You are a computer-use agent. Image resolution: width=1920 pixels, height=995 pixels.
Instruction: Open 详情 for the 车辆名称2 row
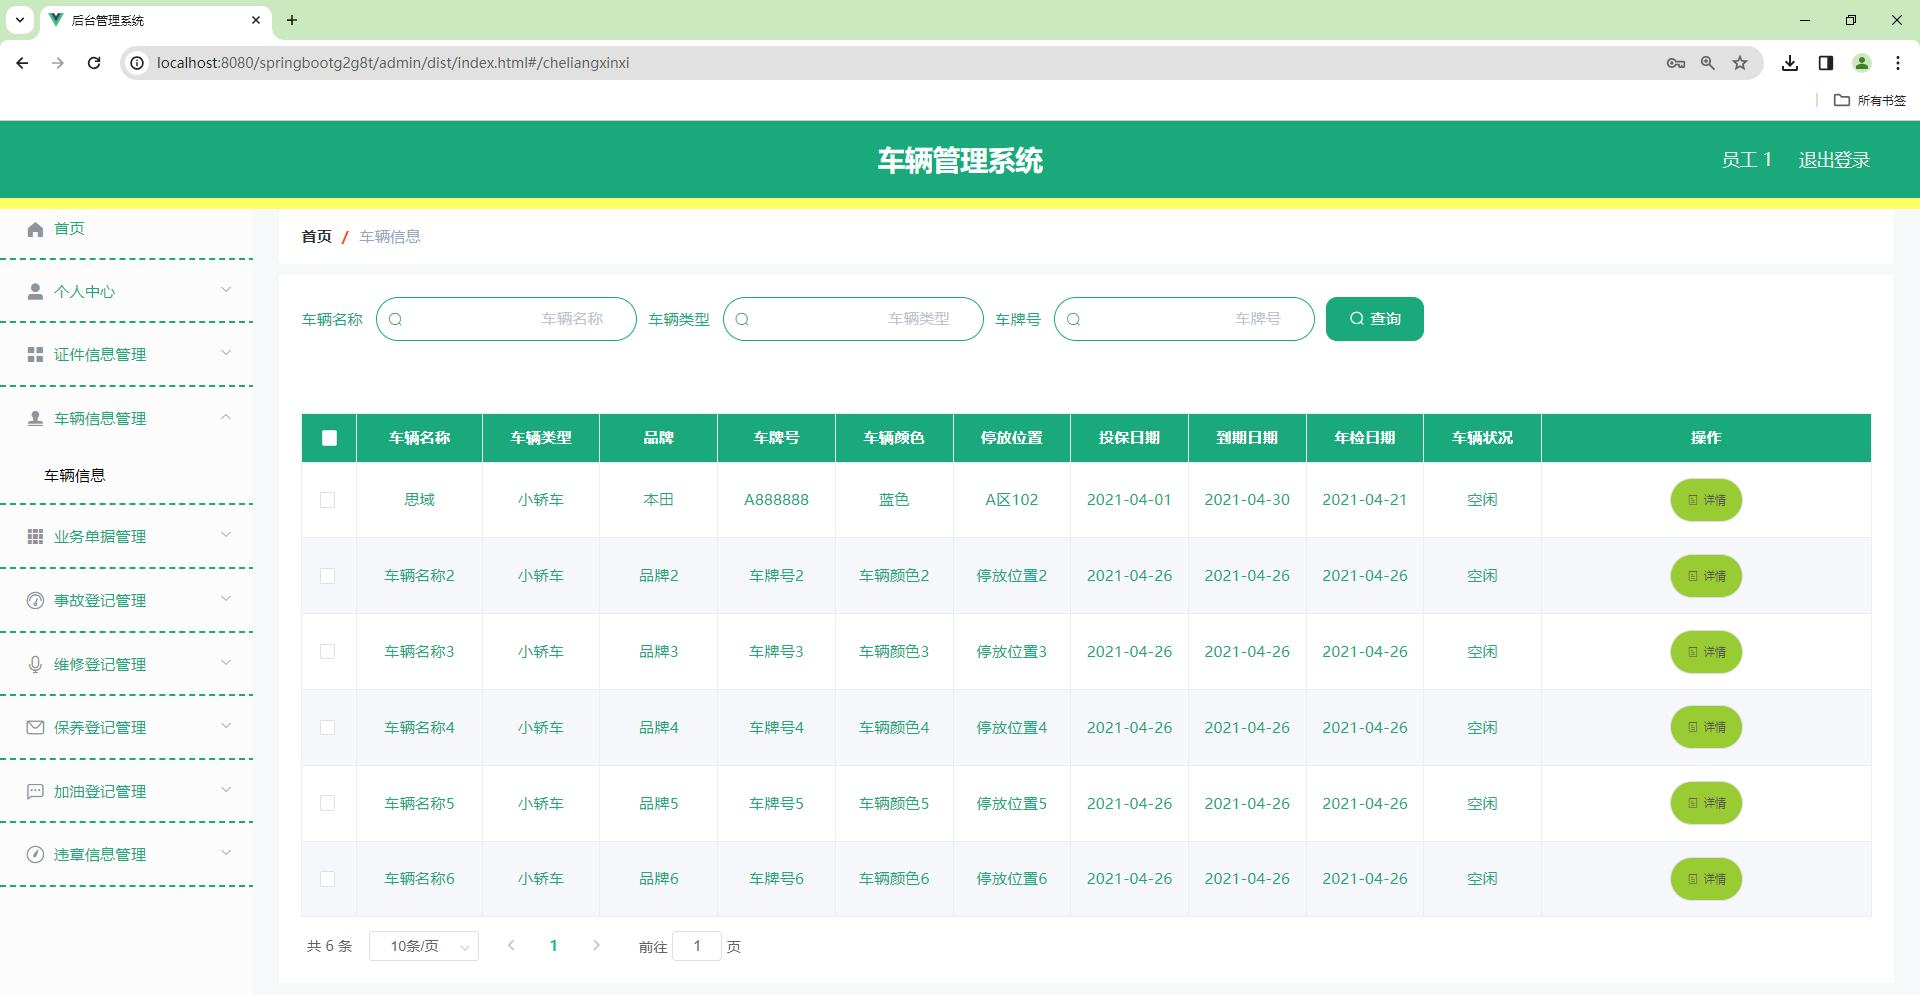coord(1706,576)
